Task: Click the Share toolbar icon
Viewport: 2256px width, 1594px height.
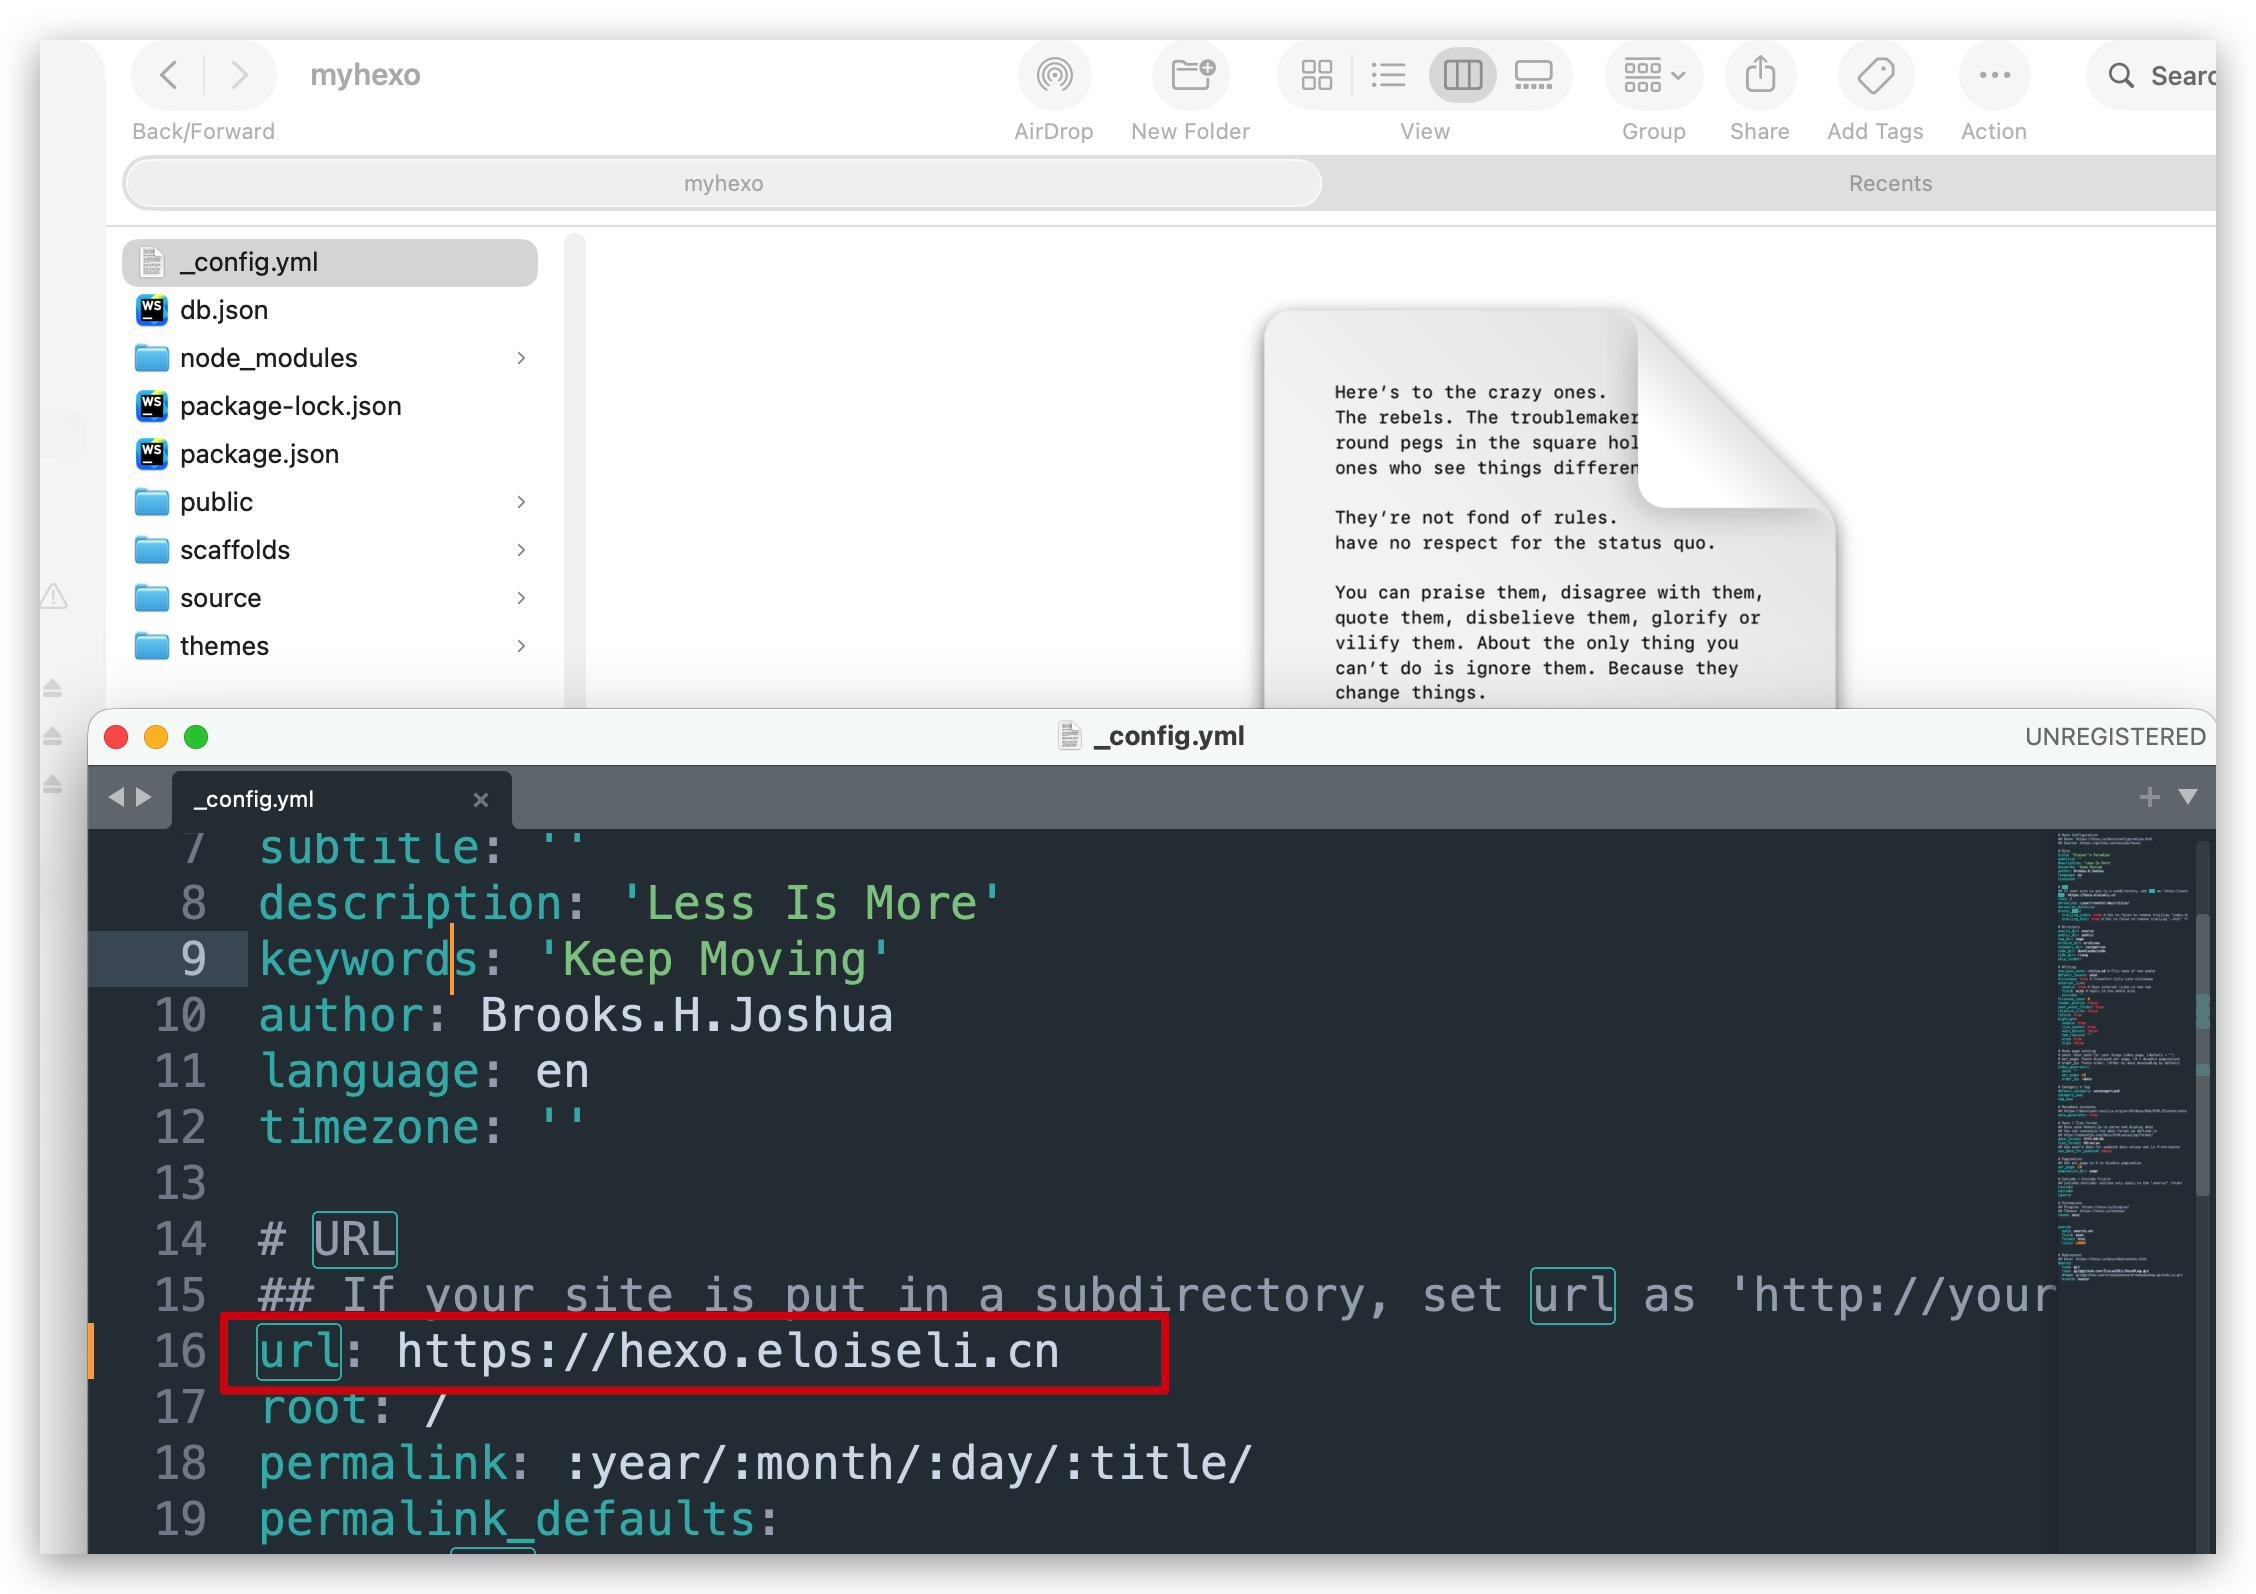Action: click(x=1759, y=75)
